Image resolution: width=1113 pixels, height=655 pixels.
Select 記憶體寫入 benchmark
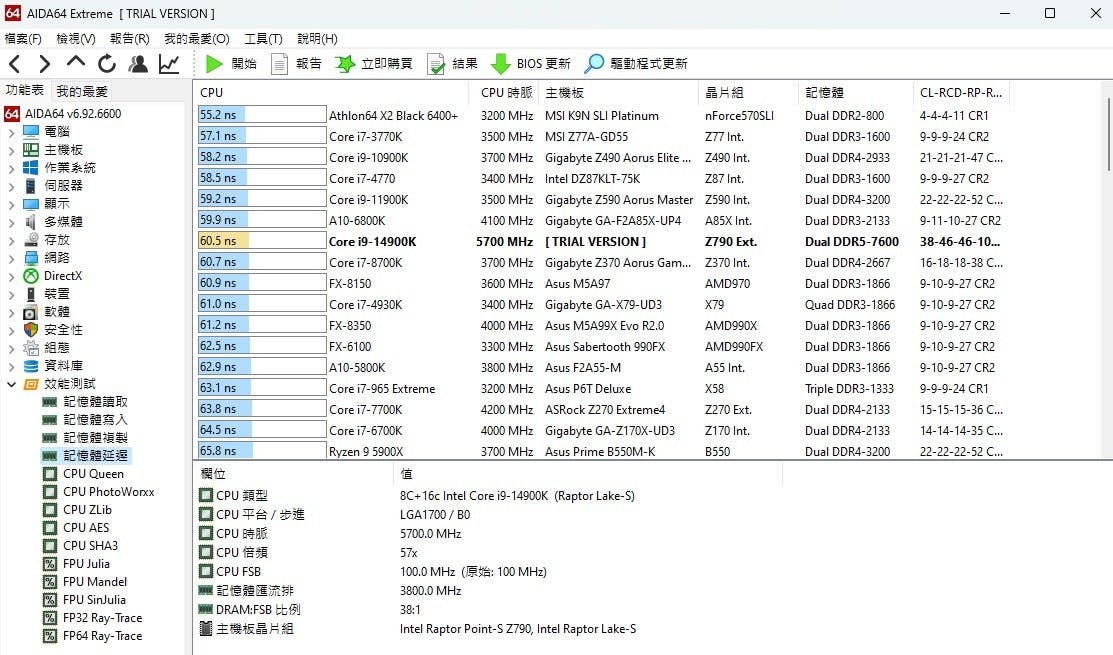click(x=95, y=419)
